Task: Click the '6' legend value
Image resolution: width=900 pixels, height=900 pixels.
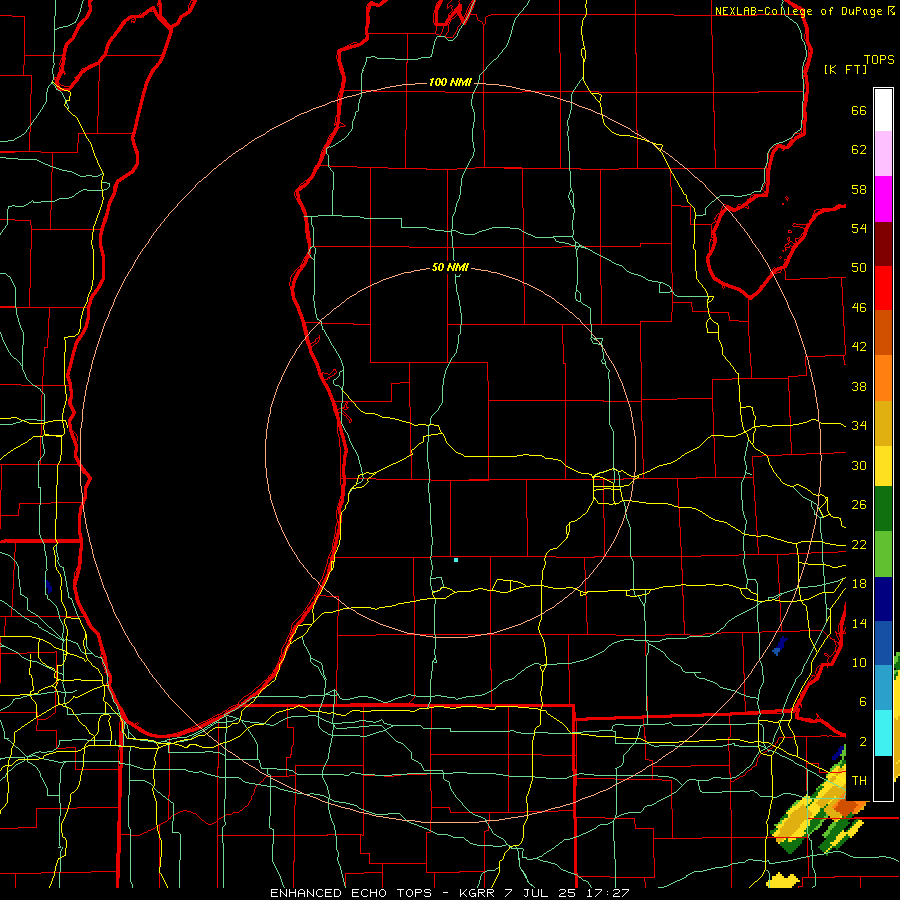Action: pos(863,702)
